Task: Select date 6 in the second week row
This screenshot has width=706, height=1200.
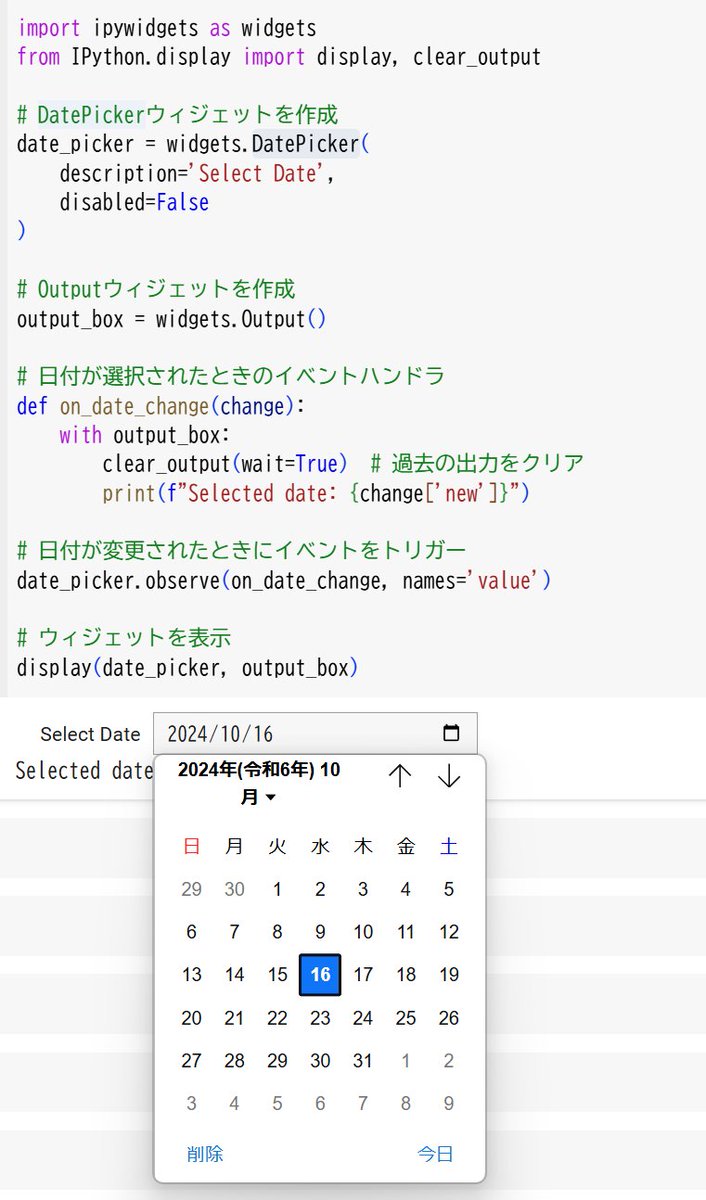Action: (191, 932)
